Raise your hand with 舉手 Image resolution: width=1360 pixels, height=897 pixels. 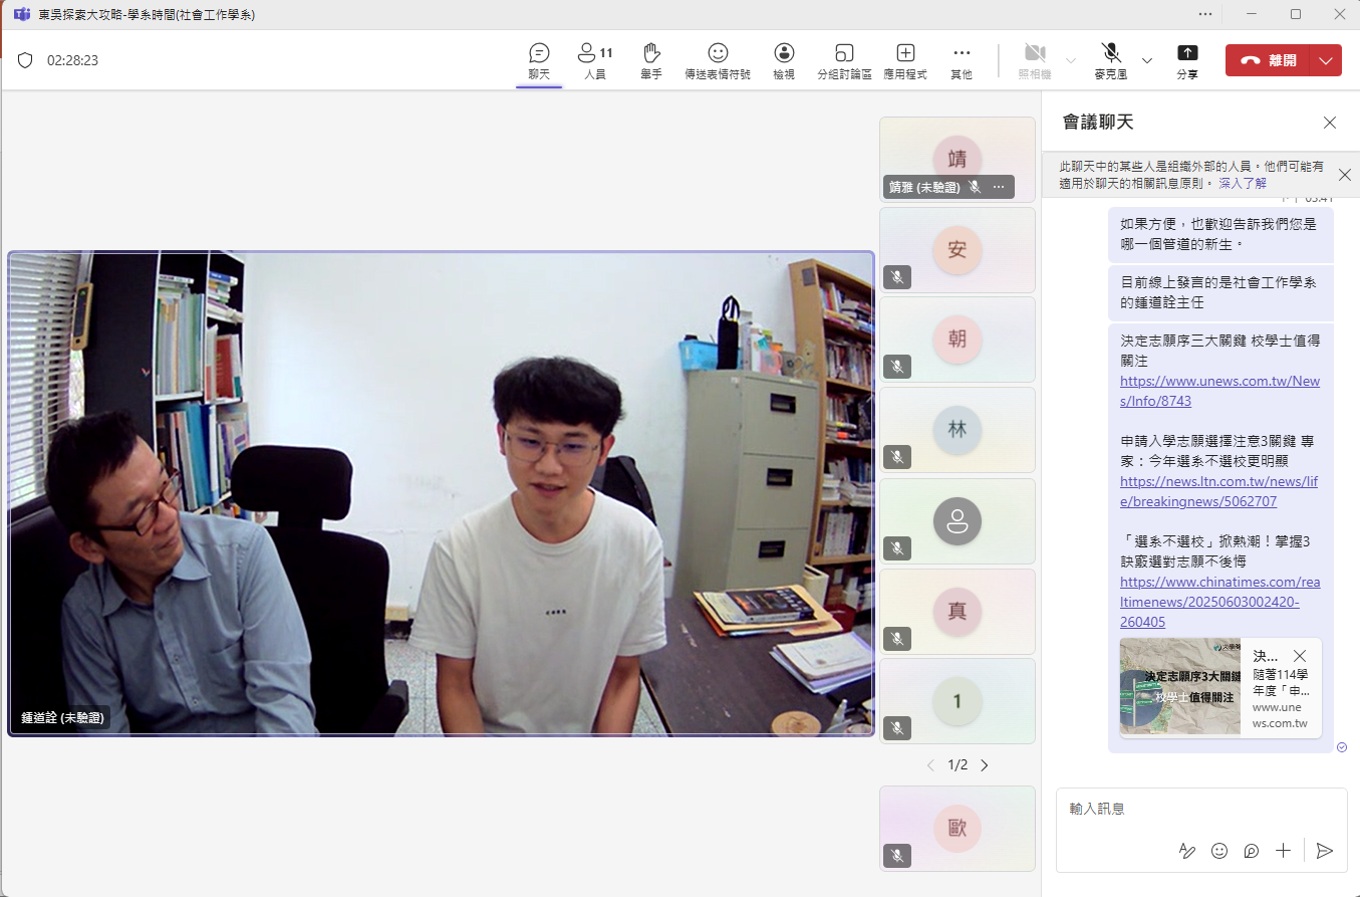click(651, 60)
